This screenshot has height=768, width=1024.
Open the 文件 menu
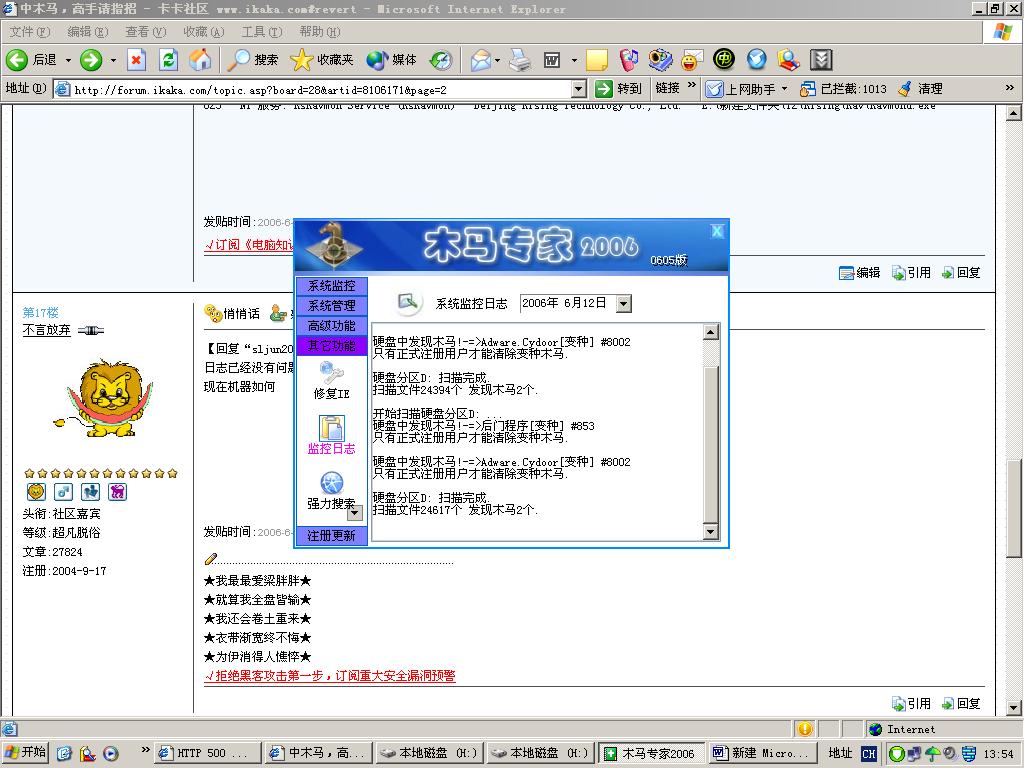(x=29, y=31)
